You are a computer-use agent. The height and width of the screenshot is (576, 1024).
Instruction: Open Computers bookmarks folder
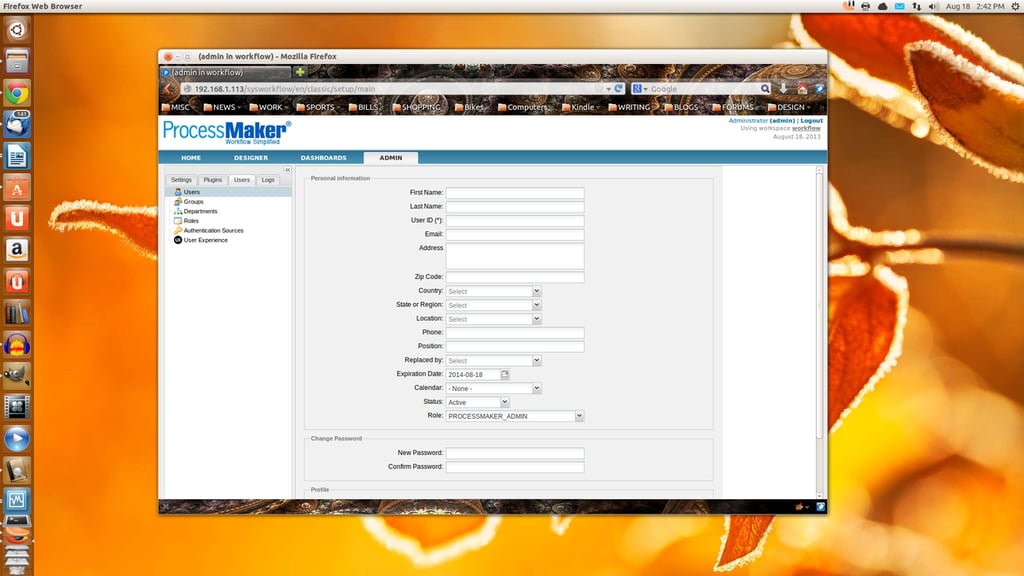(522, 107)
